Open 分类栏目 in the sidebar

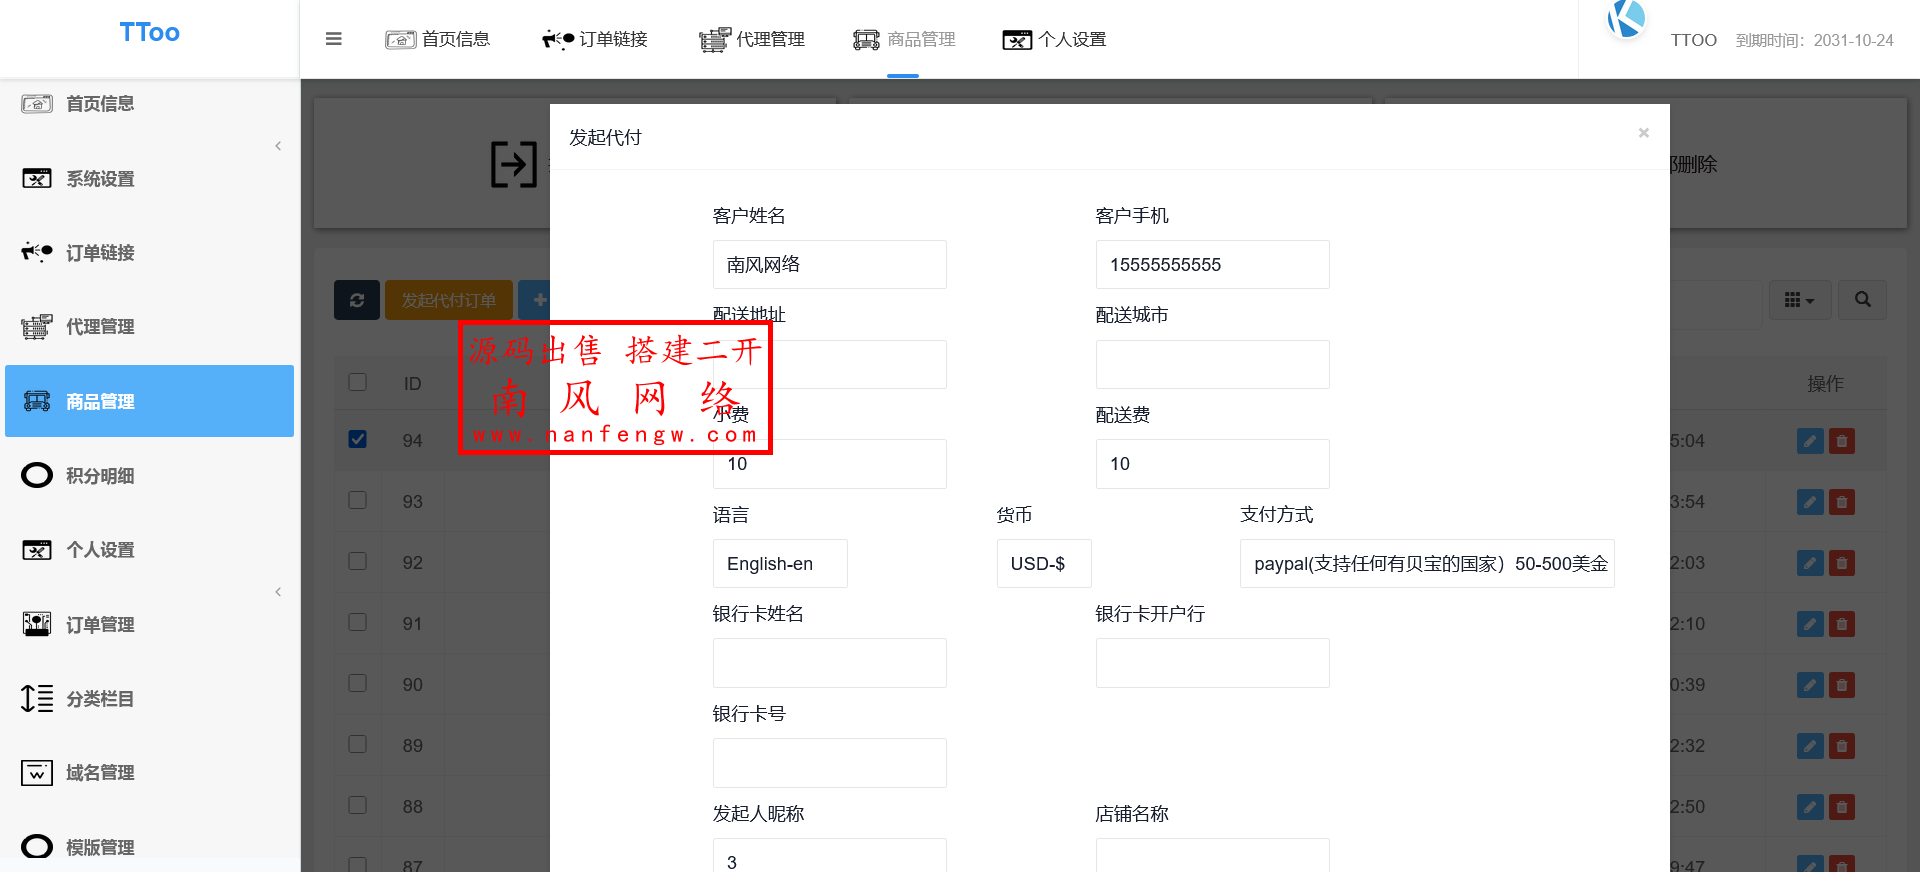100,699
